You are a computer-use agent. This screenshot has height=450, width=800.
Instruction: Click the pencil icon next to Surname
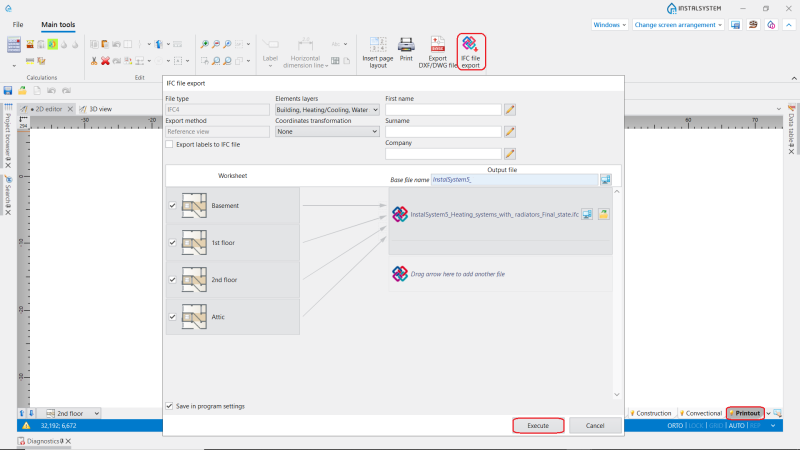(x=510, y=132)
